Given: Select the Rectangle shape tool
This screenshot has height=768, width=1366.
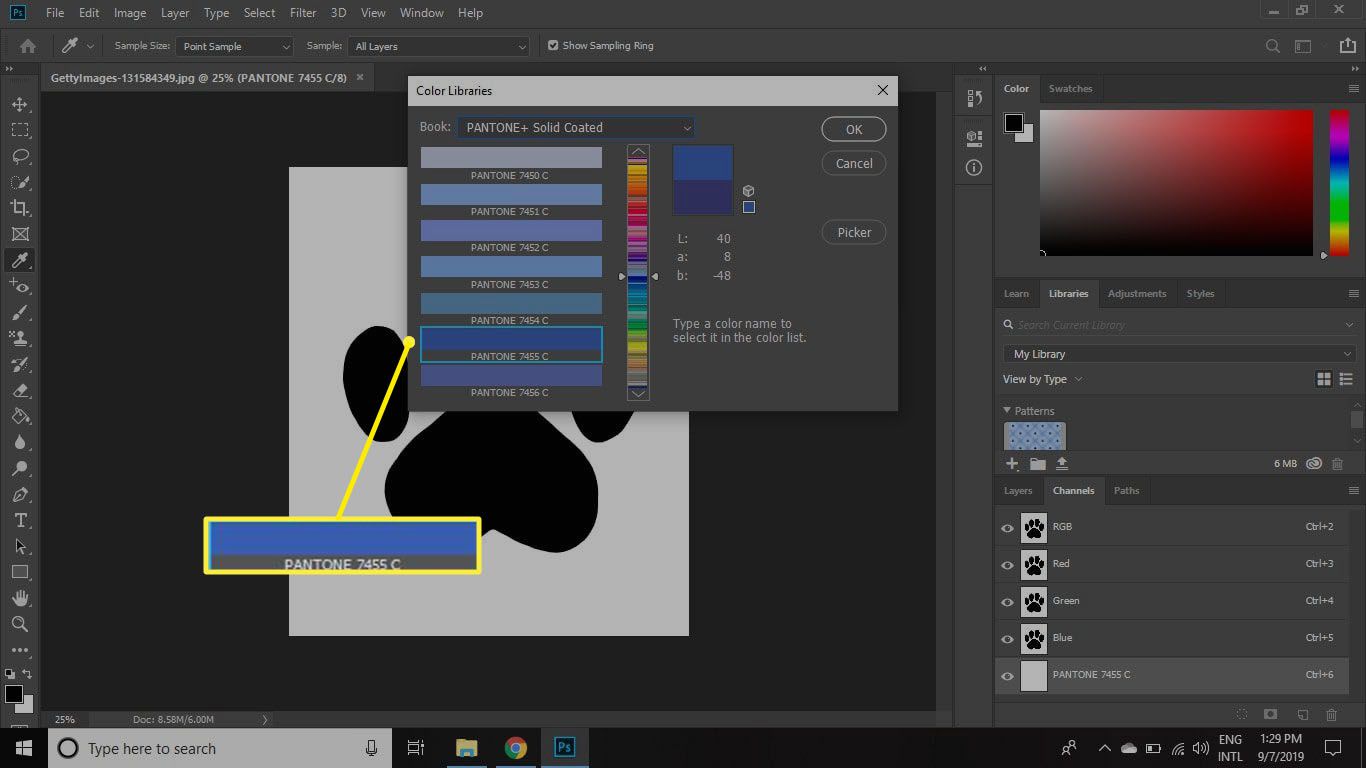Looking at the screenshot, I should point(20,573).
